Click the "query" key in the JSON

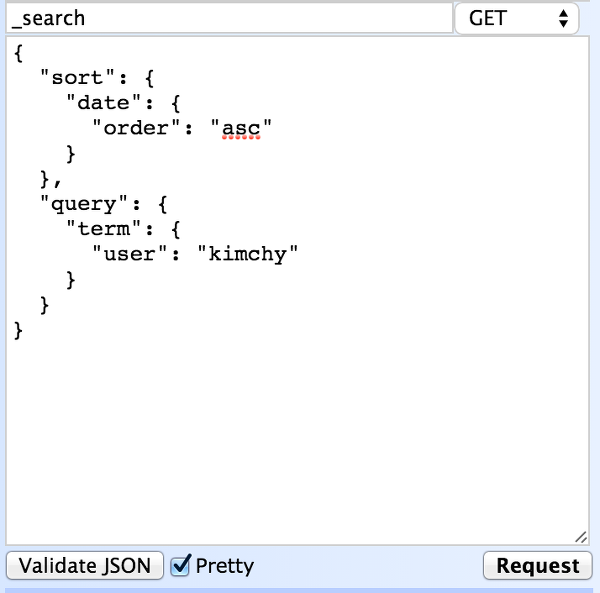(84, 204)
